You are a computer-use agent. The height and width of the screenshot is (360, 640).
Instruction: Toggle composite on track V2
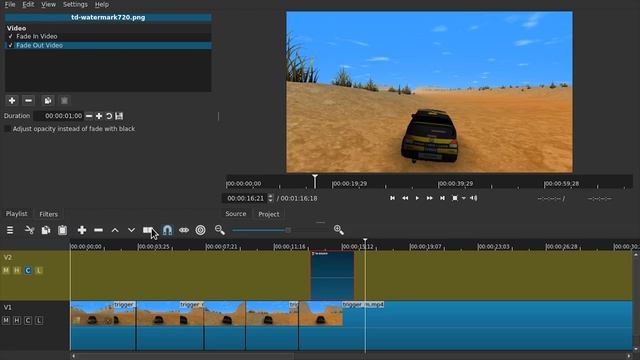point(28,270)
